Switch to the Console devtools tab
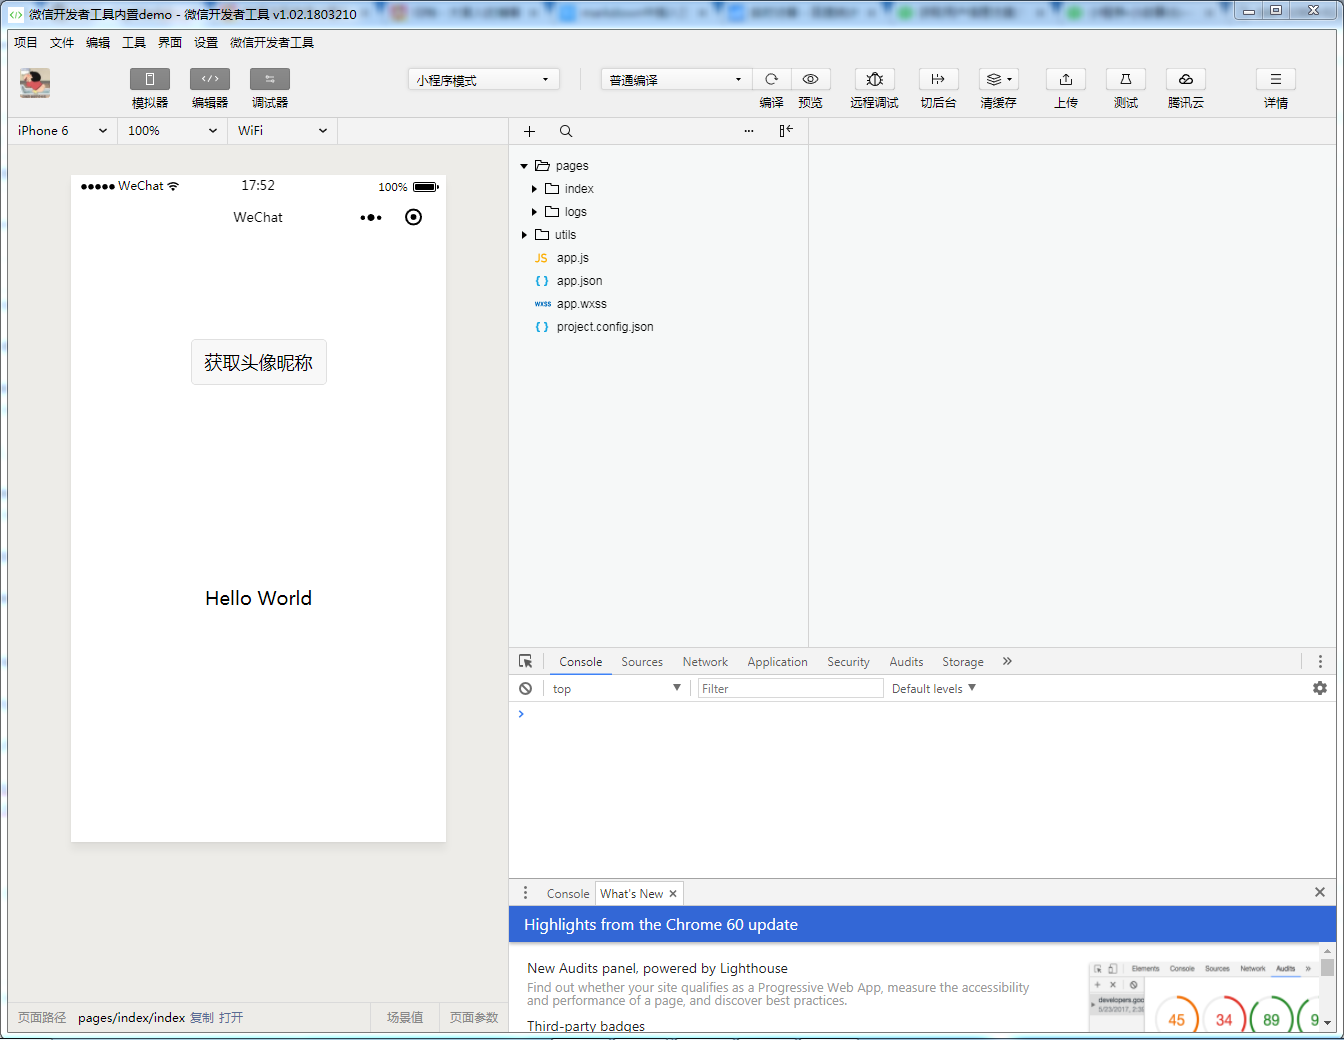1344x1040 pixels. tap(581, 662)
